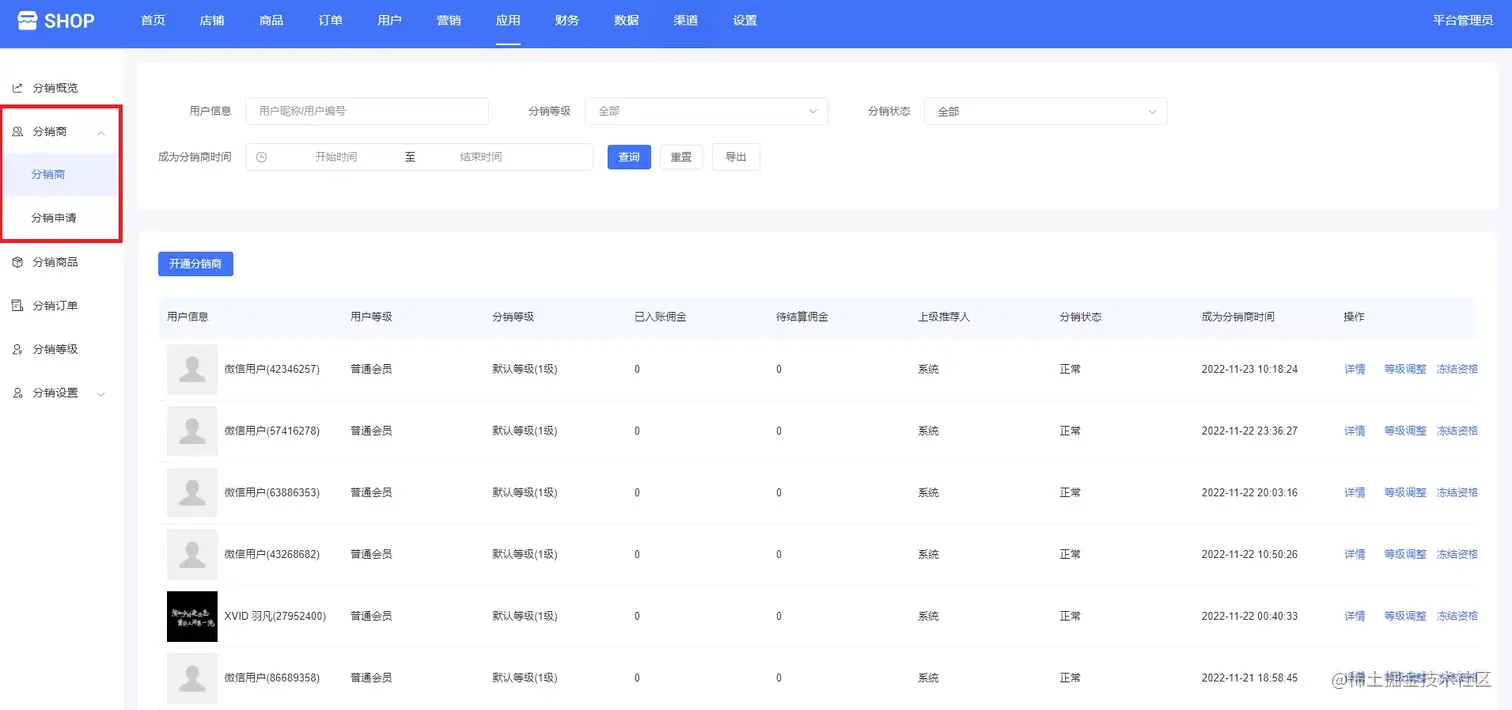The image size is (1512, 710).
Task: Open 详情 for user 42346257
Action: pos(1355,369)
